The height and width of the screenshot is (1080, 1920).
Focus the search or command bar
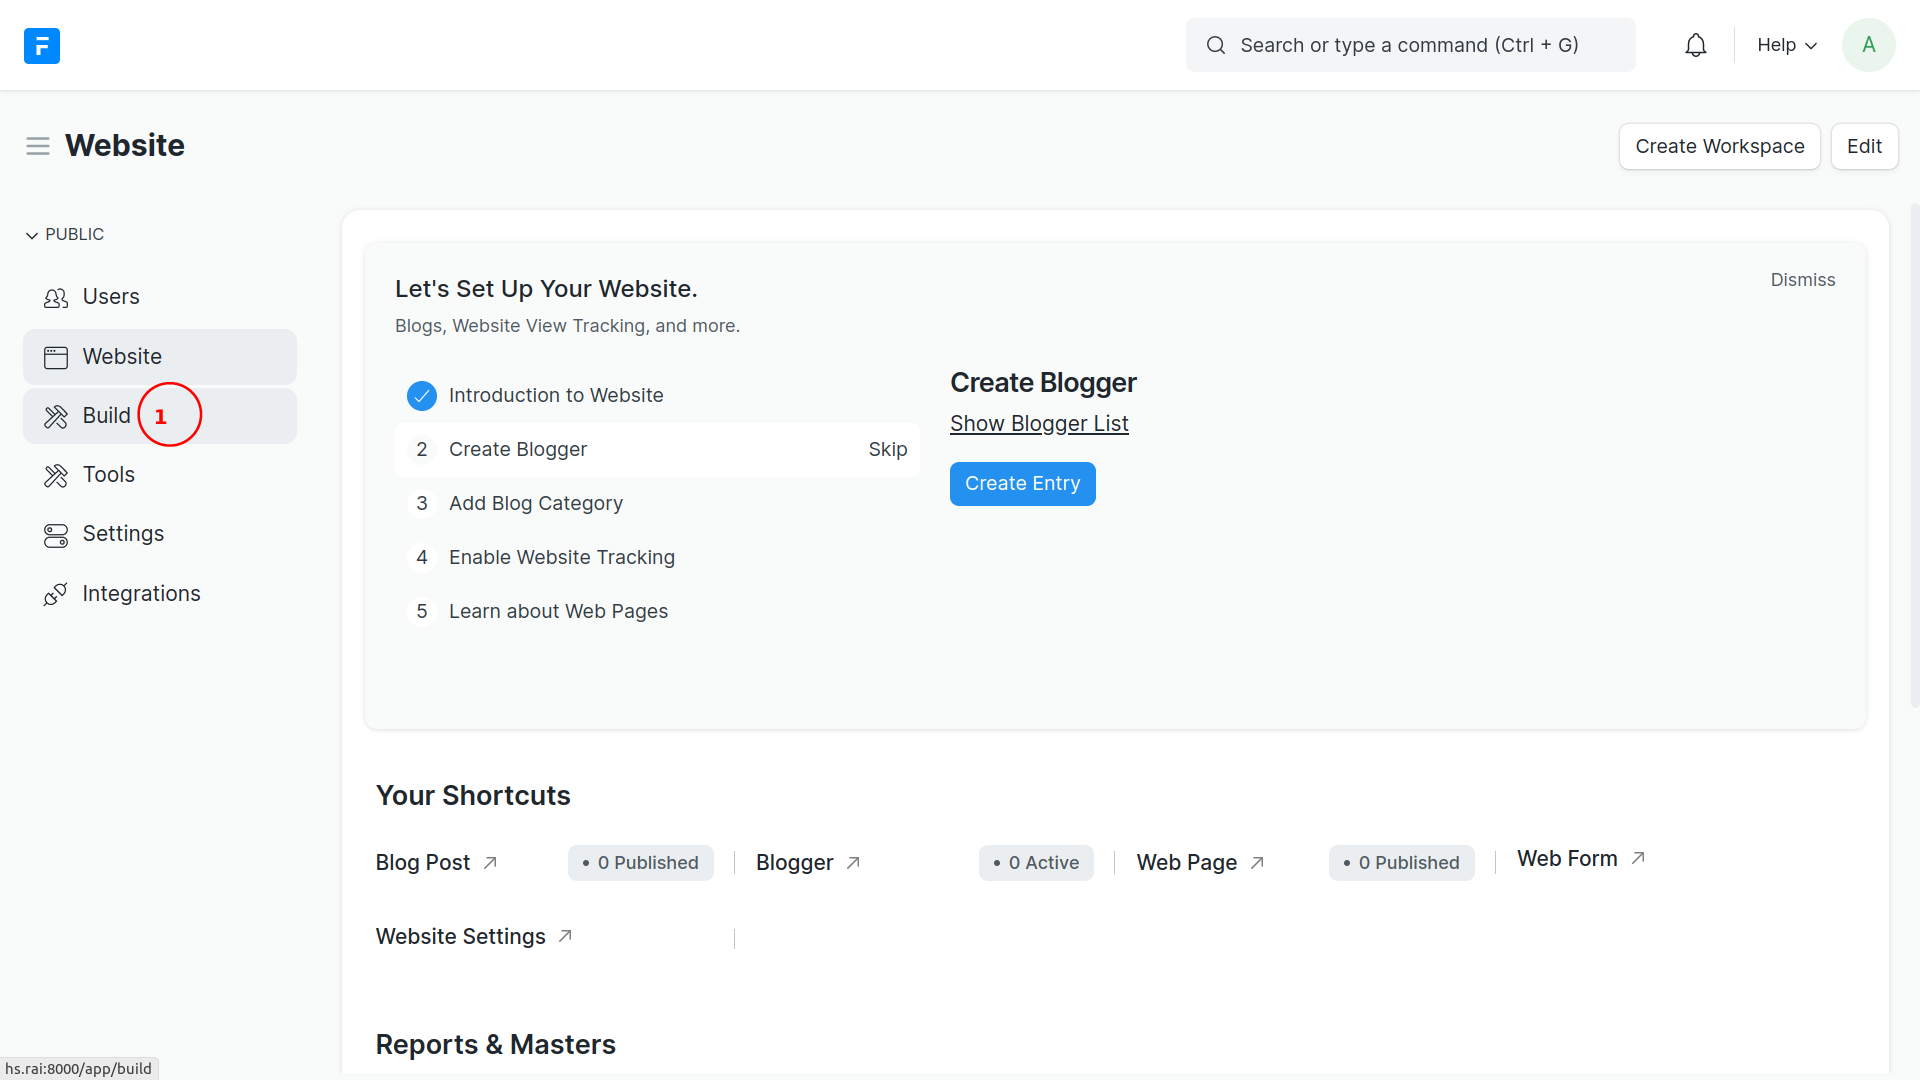(x=1410, y=45)
